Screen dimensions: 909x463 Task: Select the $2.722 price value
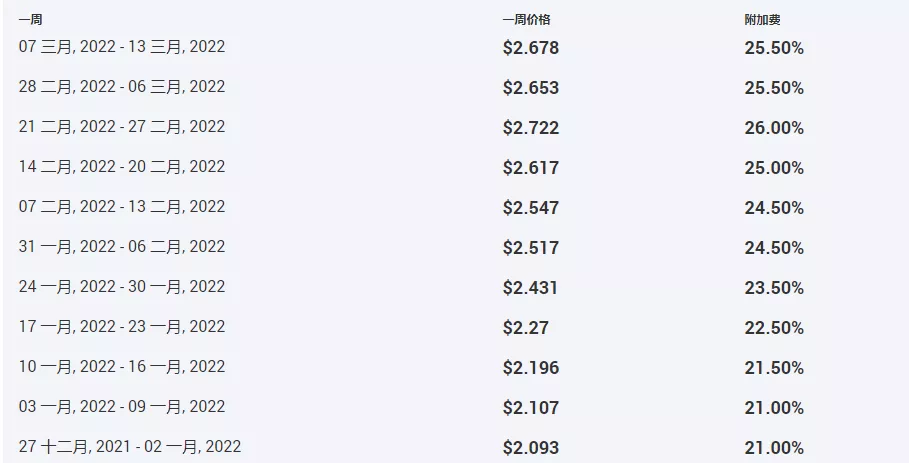coord(531,128)
